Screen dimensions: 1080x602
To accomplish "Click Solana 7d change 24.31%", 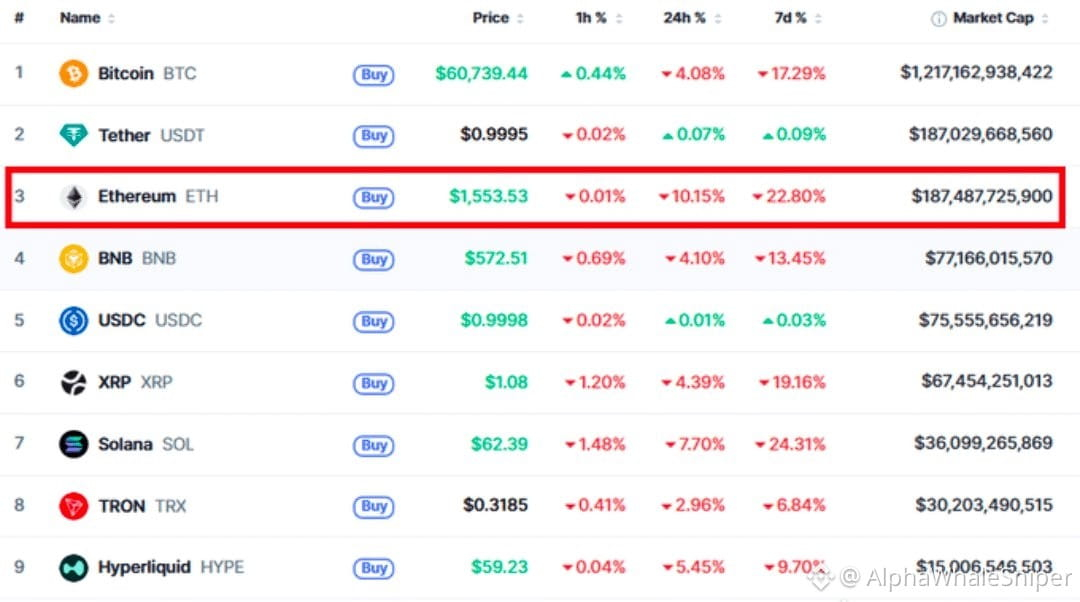I will 790,444.
